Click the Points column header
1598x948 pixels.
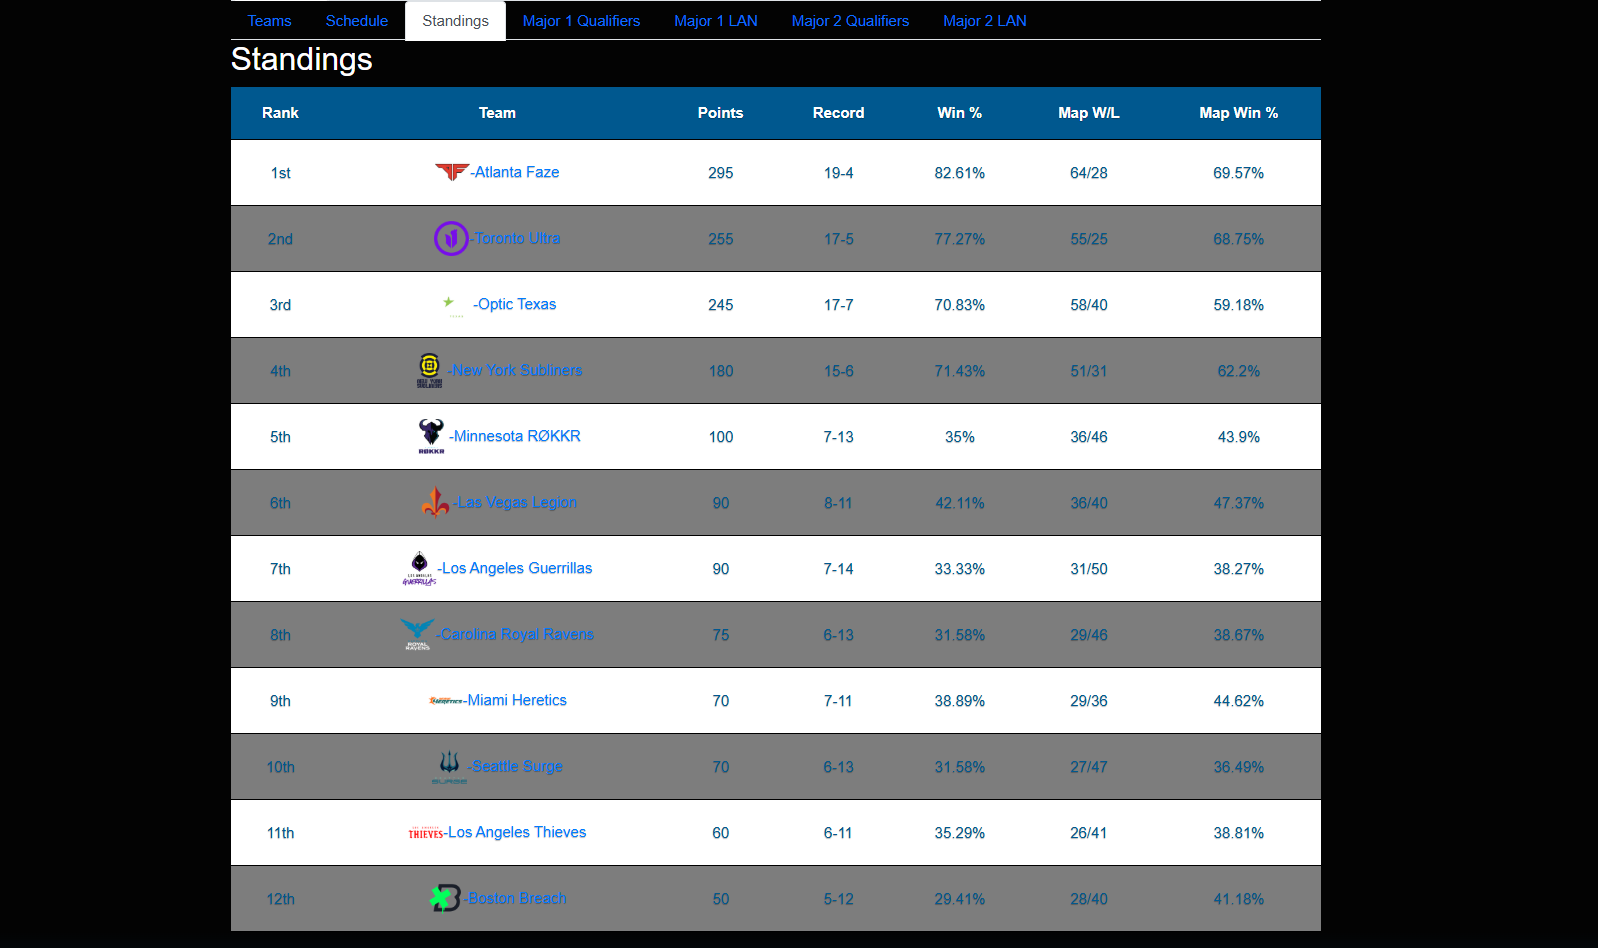click(x=720, y=113)
